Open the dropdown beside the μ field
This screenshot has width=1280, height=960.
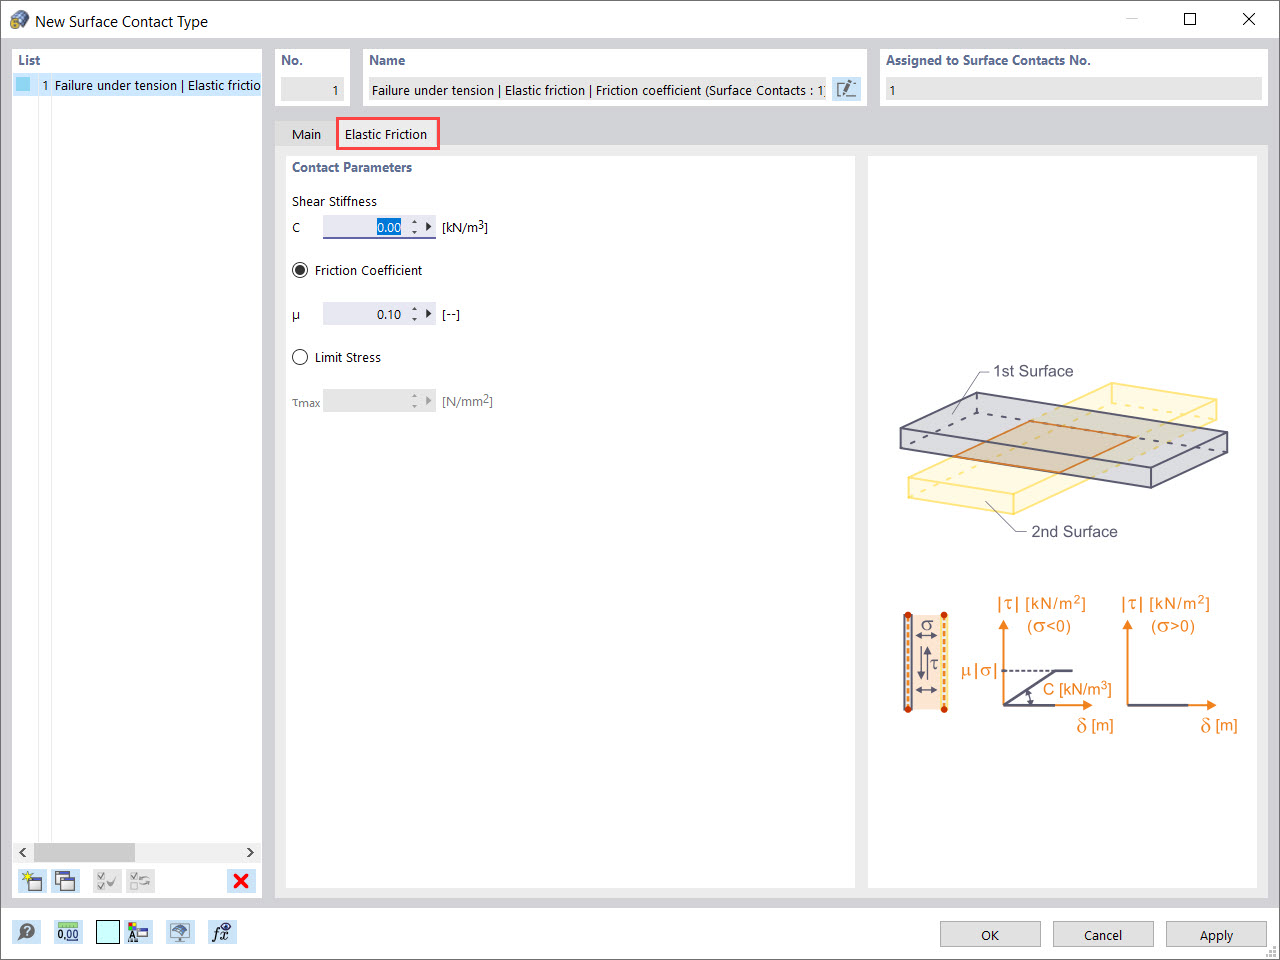[x=429, y=313]
